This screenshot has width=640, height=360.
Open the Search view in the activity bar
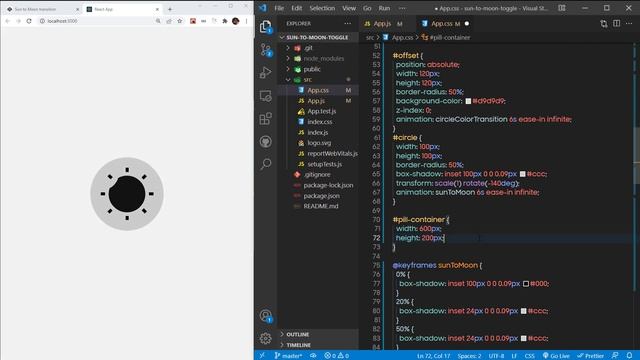[x=266, y=164]
